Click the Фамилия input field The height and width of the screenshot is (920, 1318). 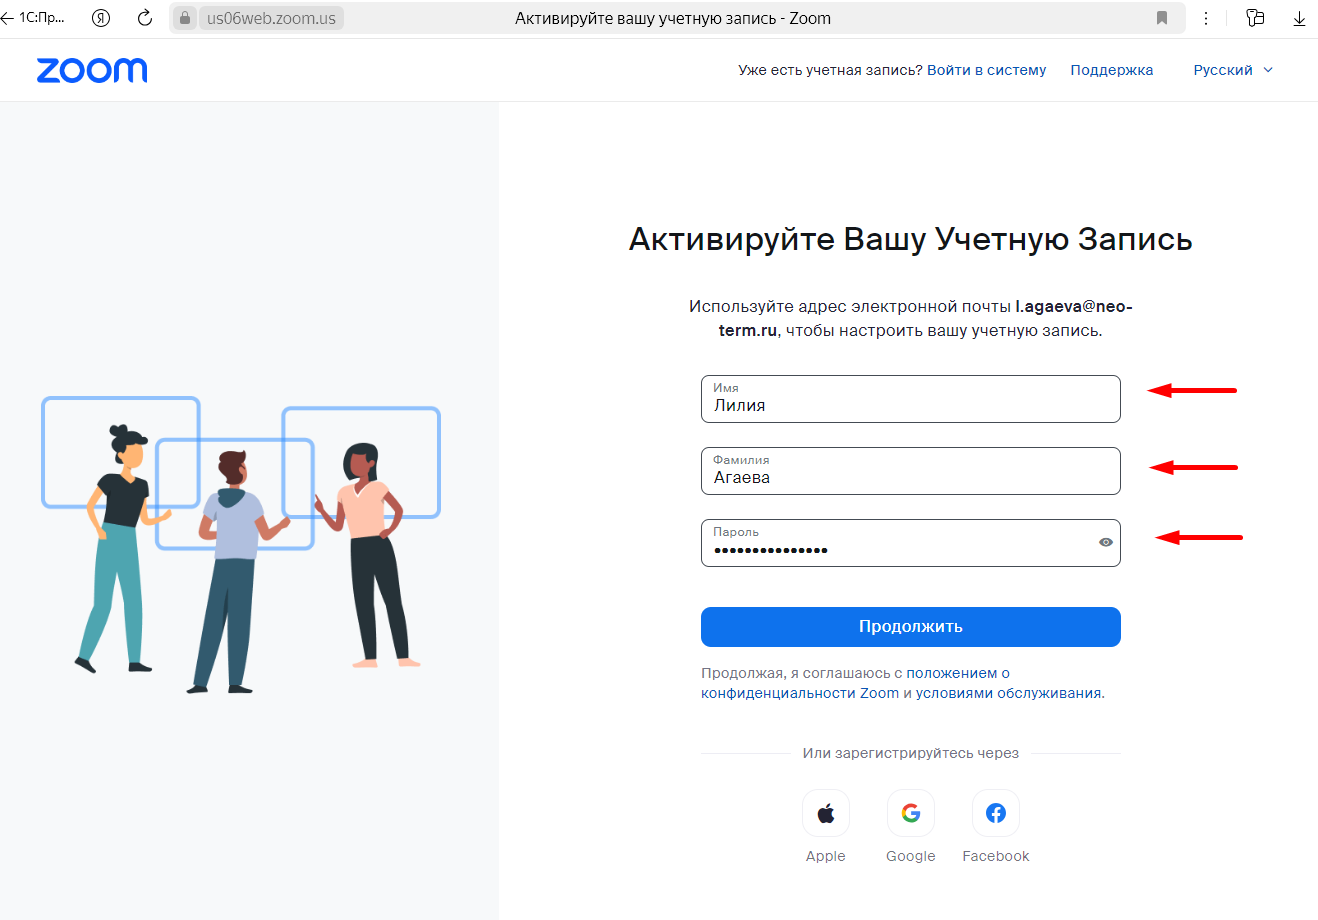coord(911,471)
